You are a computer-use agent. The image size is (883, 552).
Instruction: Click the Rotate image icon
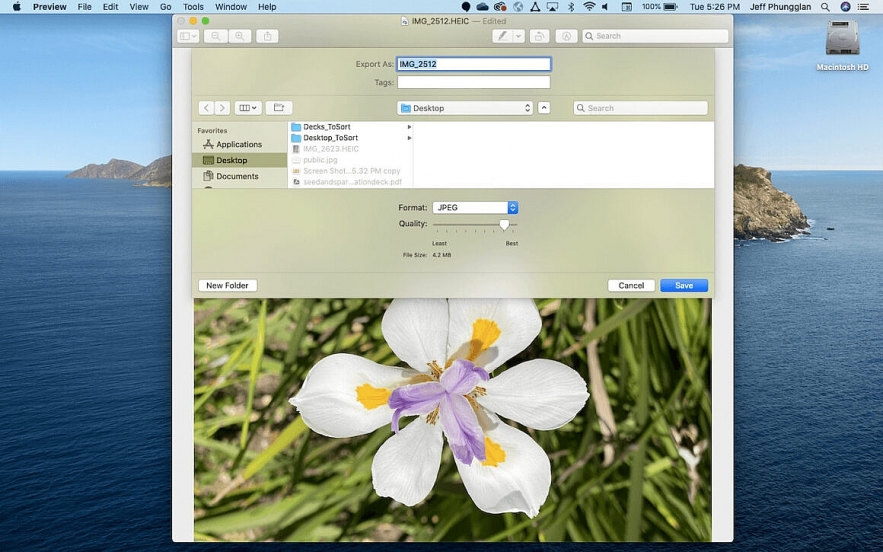[539, 36]
